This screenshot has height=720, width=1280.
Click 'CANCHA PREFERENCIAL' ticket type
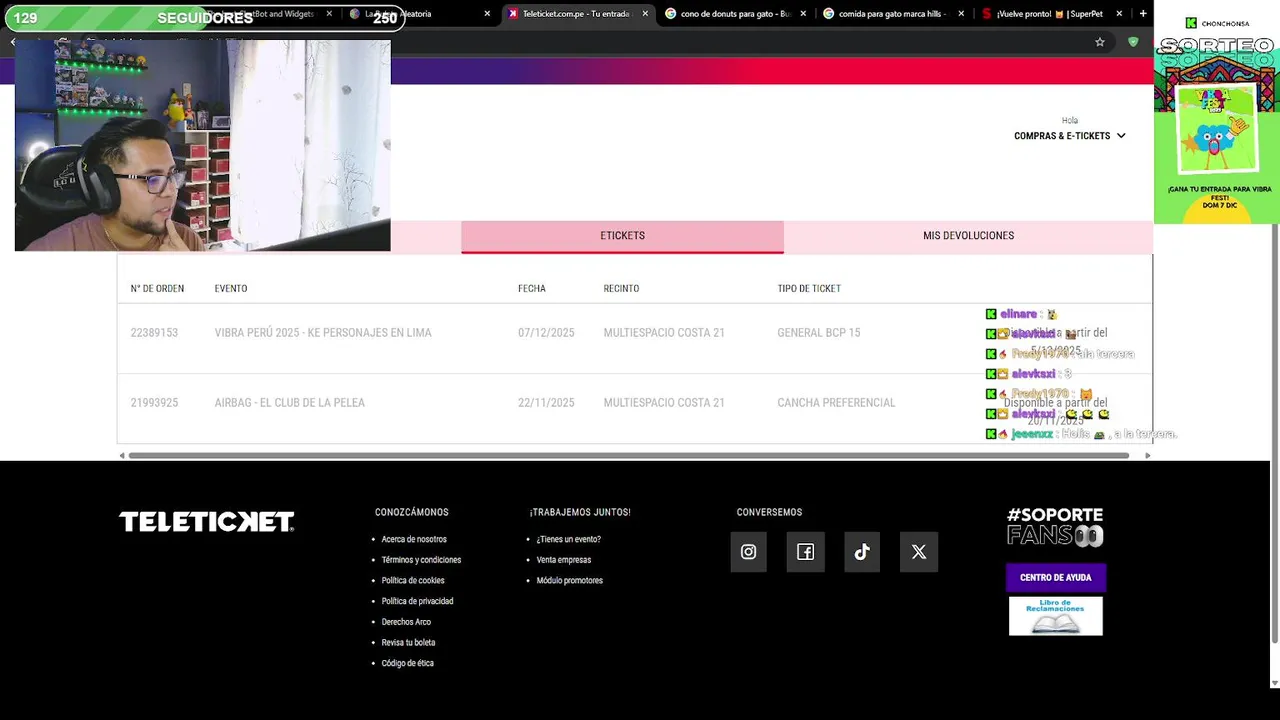(836, 403)
